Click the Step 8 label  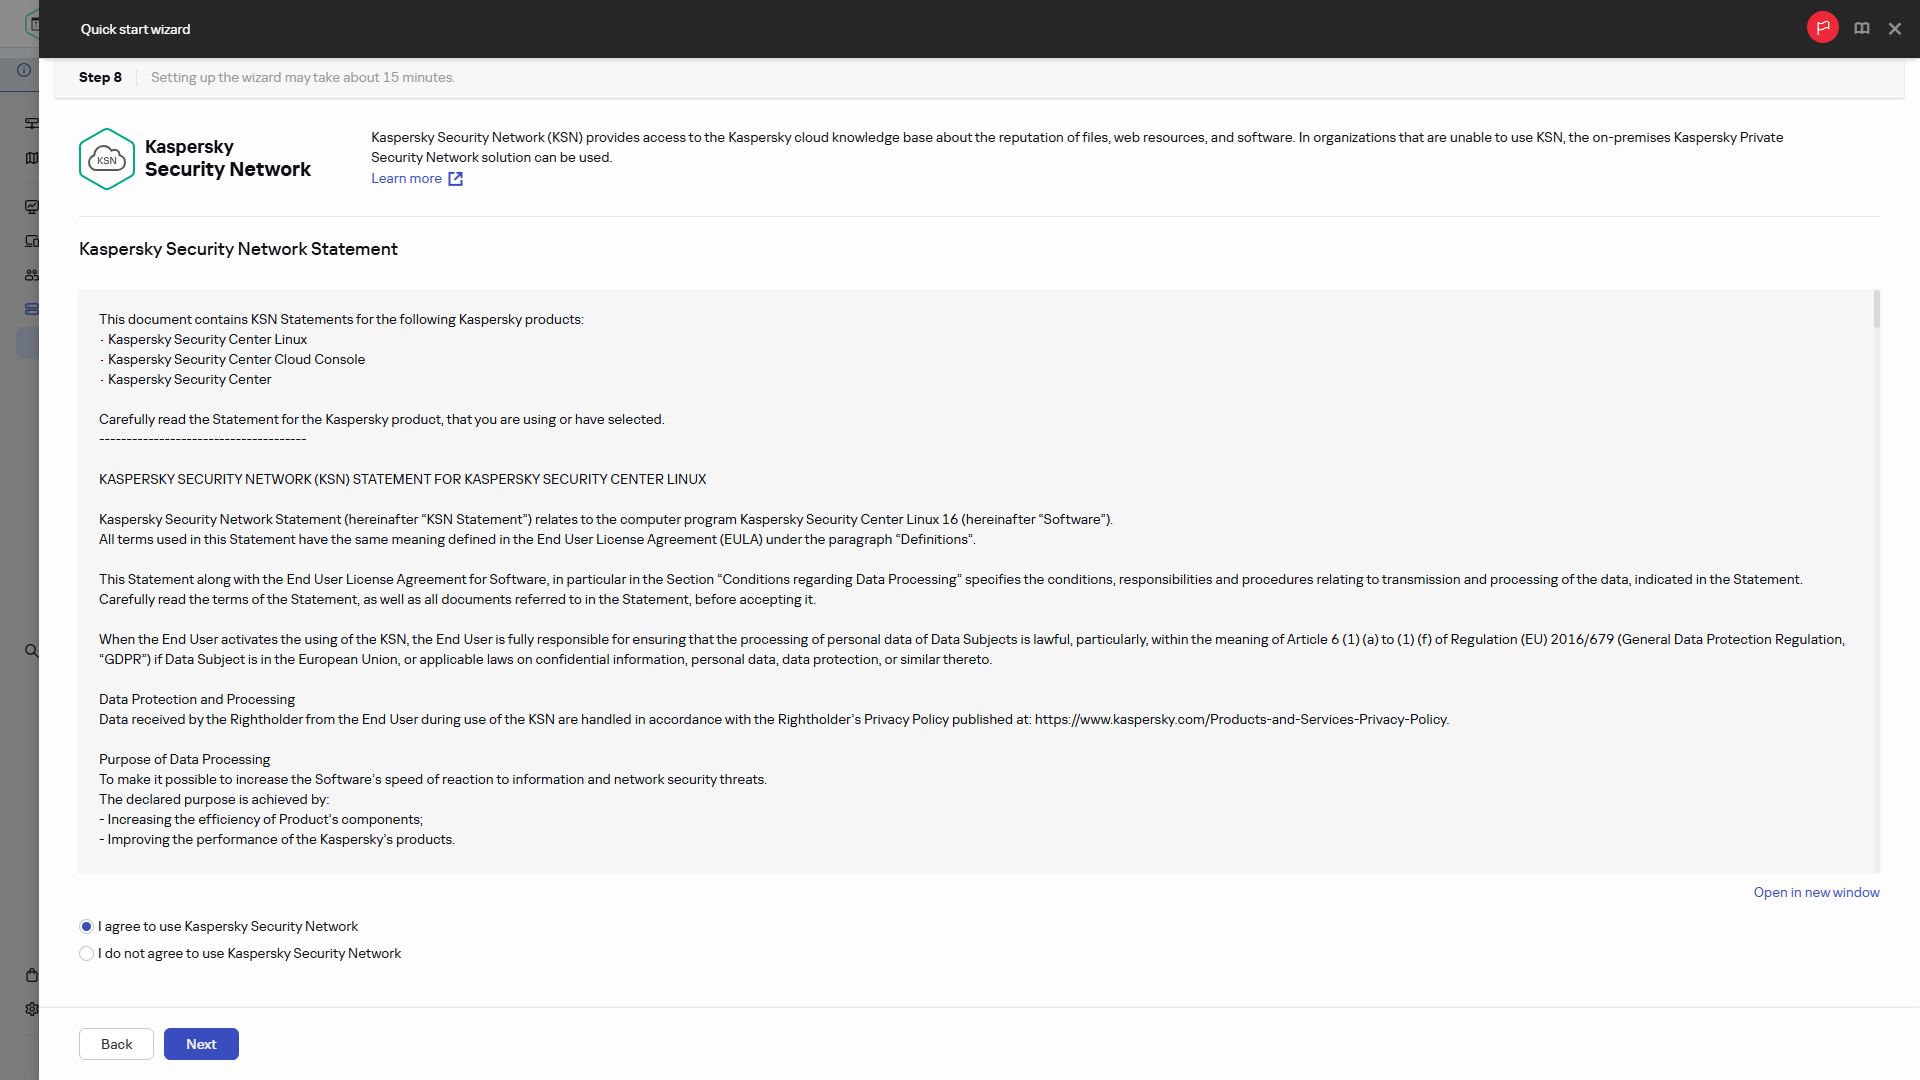(100, 77)
